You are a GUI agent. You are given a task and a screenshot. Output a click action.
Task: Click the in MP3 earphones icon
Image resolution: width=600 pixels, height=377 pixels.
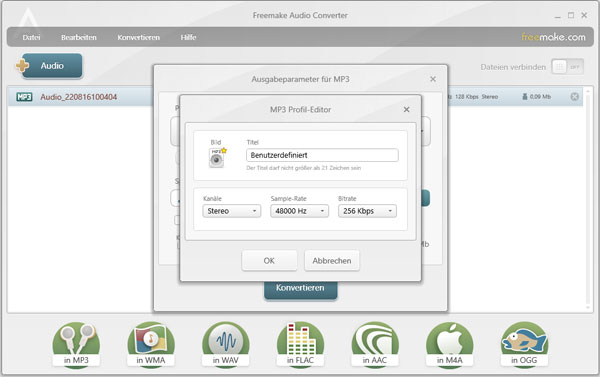pos(76,345)
